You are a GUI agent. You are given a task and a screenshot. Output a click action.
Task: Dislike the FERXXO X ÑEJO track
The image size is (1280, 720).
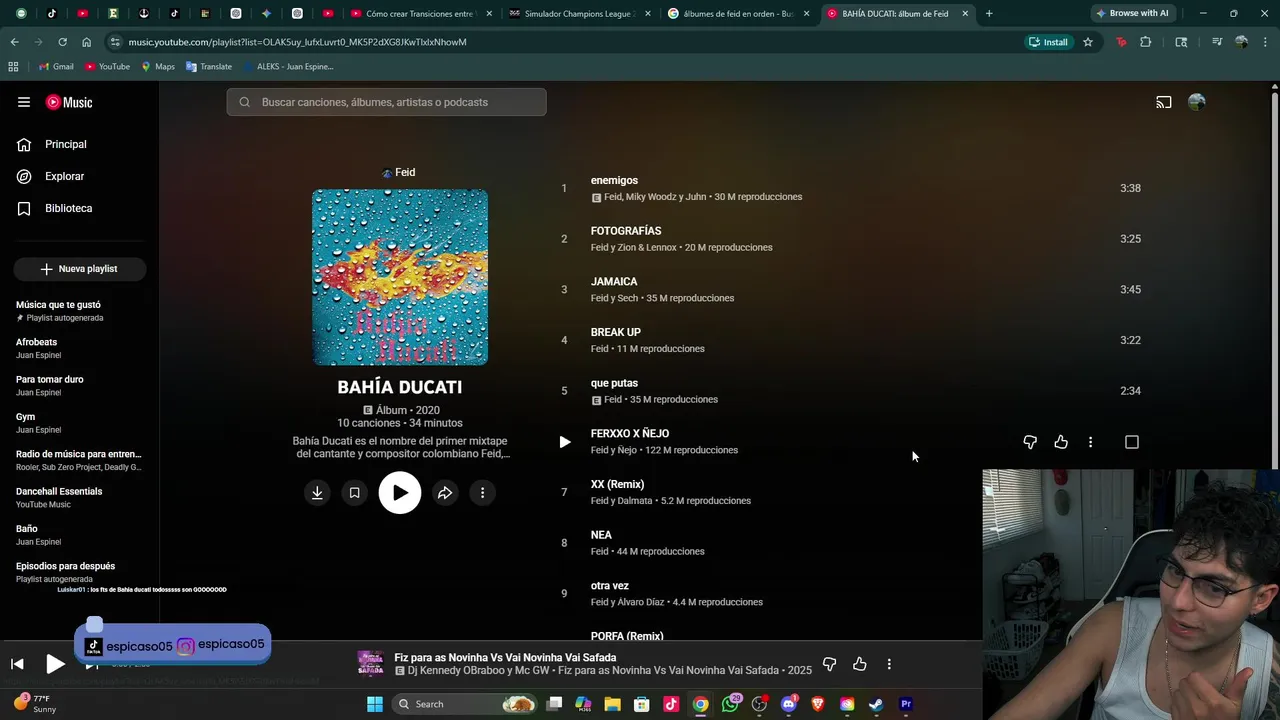click(x=1030, y=442)
